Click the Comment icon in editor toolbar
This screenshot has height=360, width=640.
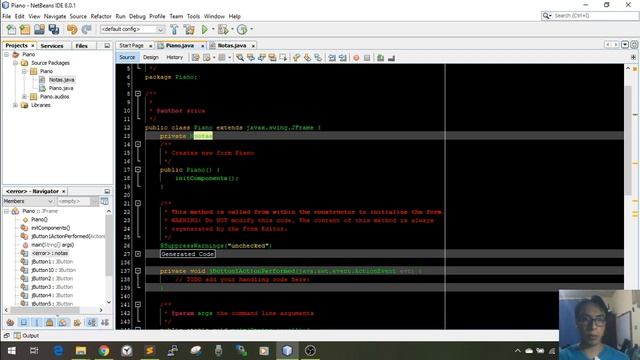pos(380,58)
